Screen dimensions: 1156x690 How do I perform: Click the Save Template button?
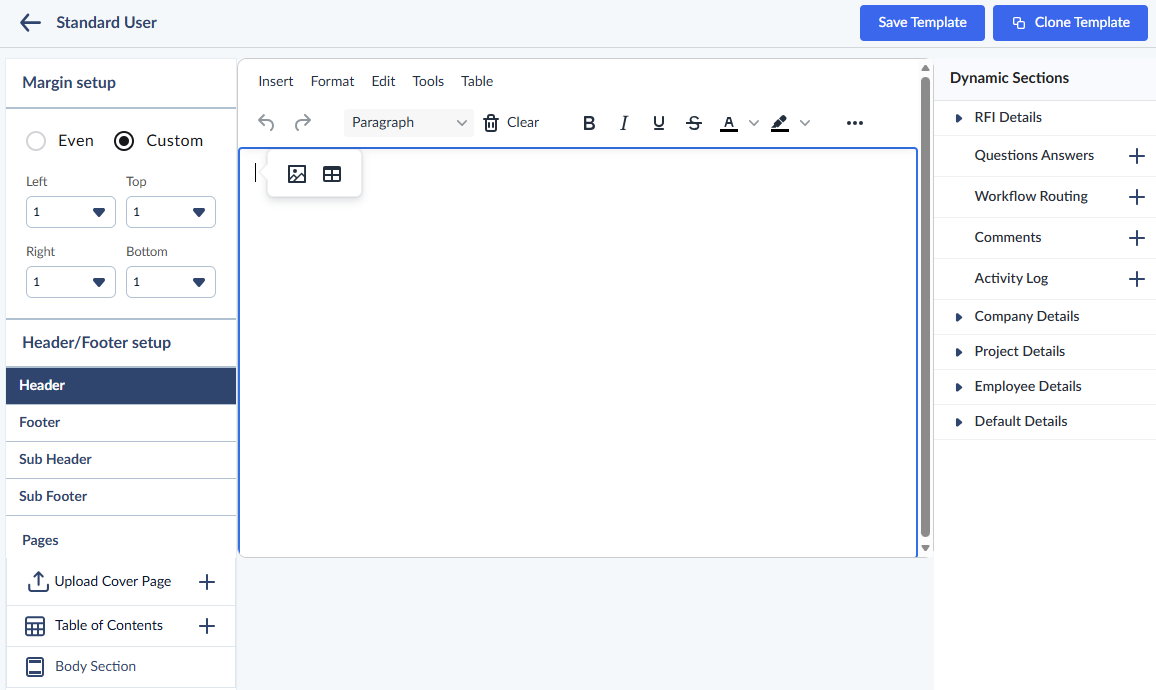click(922, 23)
